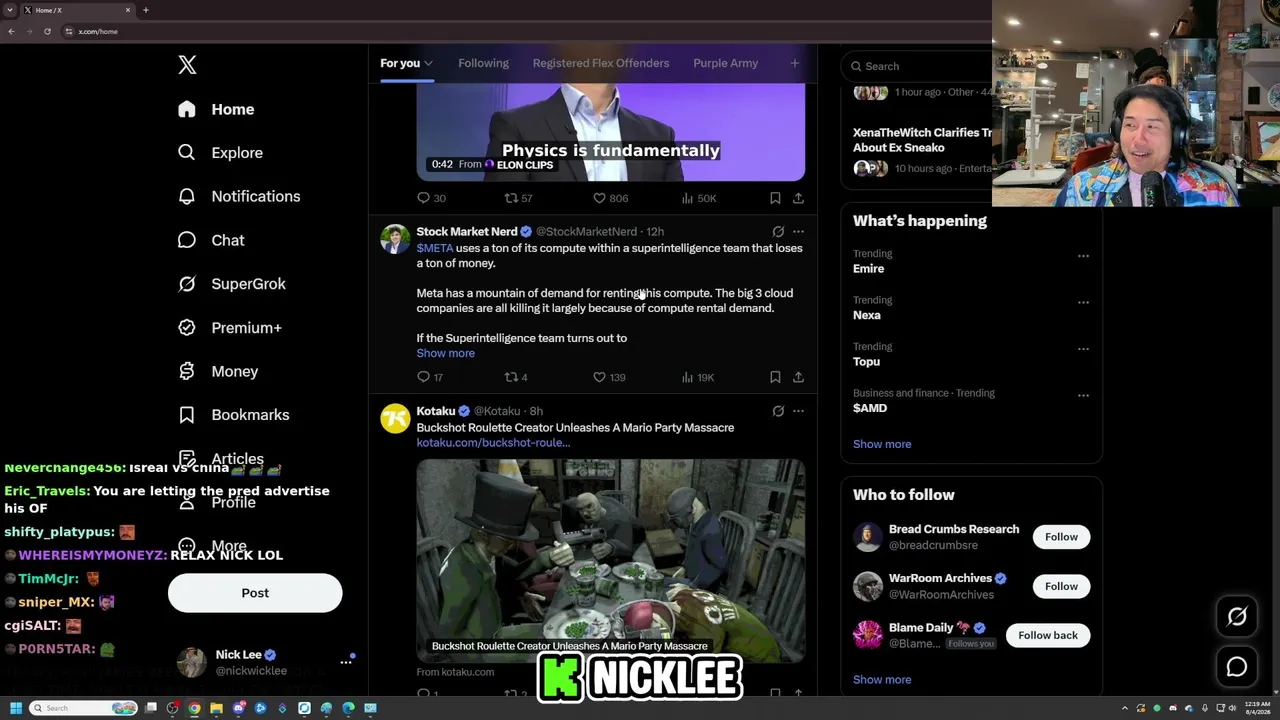Bookmark the Elon Clips video post
This screenshot has width=1280, height=720.
point(775,198)
